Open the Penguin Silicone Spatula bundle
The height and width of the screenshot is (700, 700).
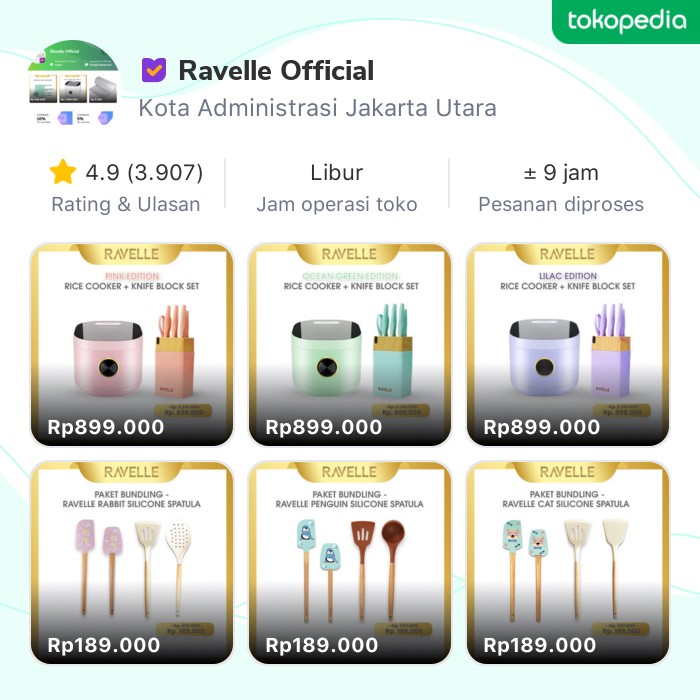350,562
